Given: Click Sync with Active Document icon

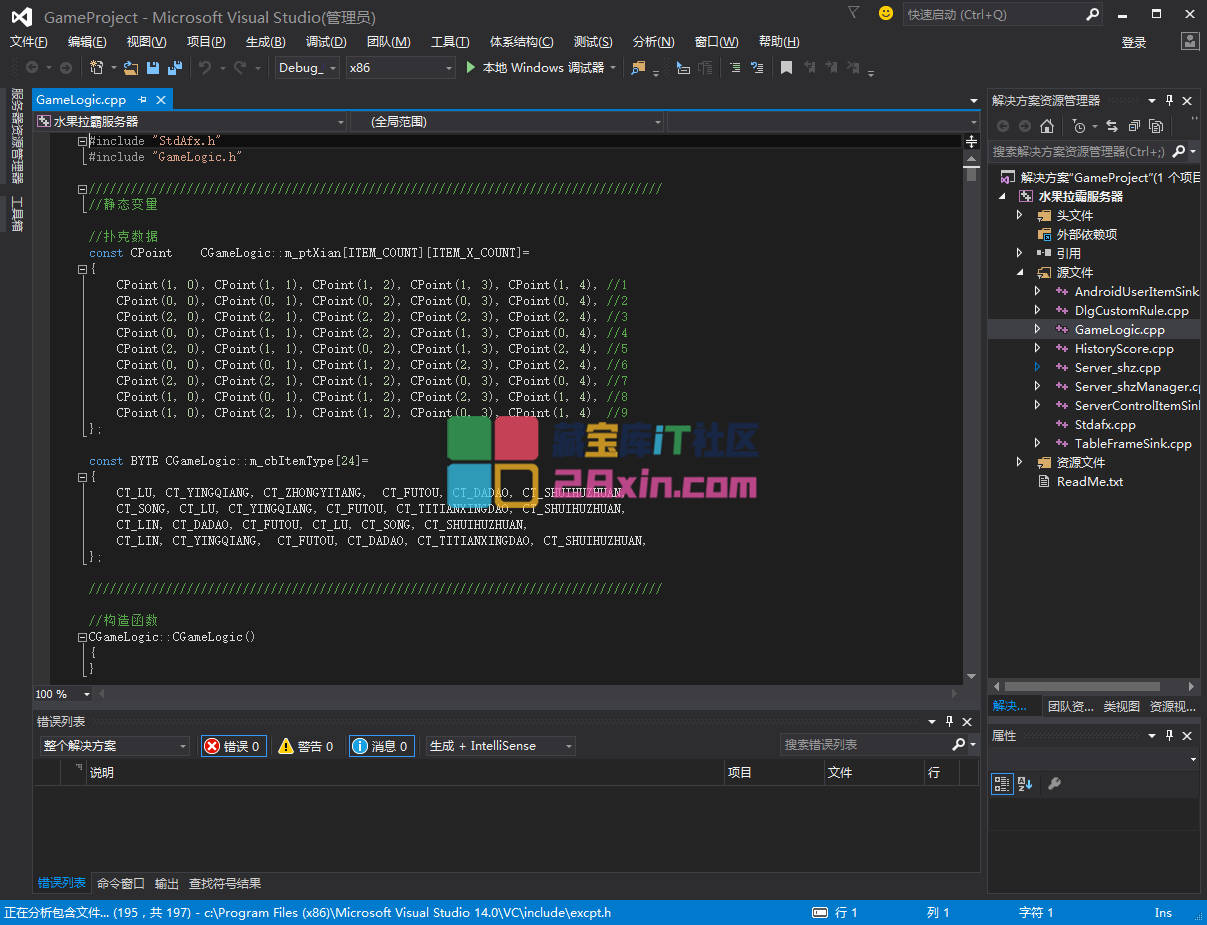Looking at the screenshot, I should pyautogui.click(x=1111, y=126).
